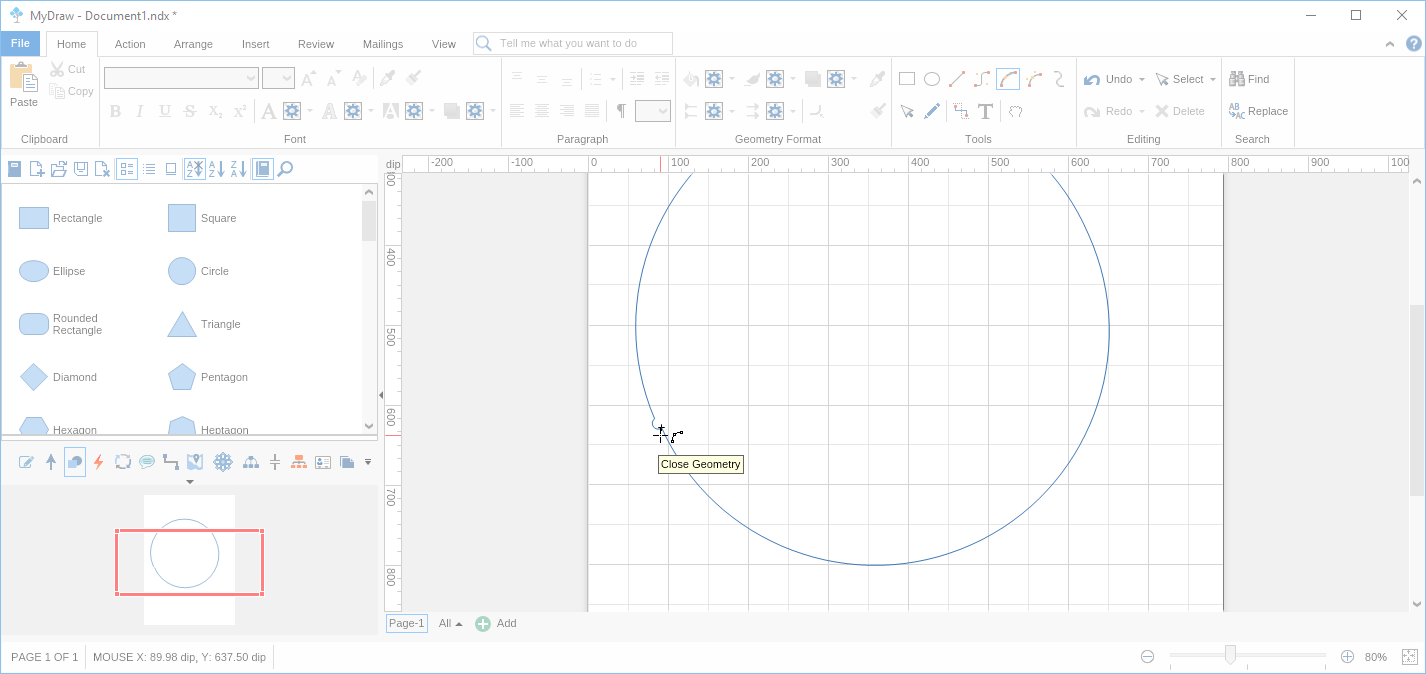Expand more libraries overflow arrow
The width and height of the screenshot is (1426, 674).
click(x=368, y=462)
